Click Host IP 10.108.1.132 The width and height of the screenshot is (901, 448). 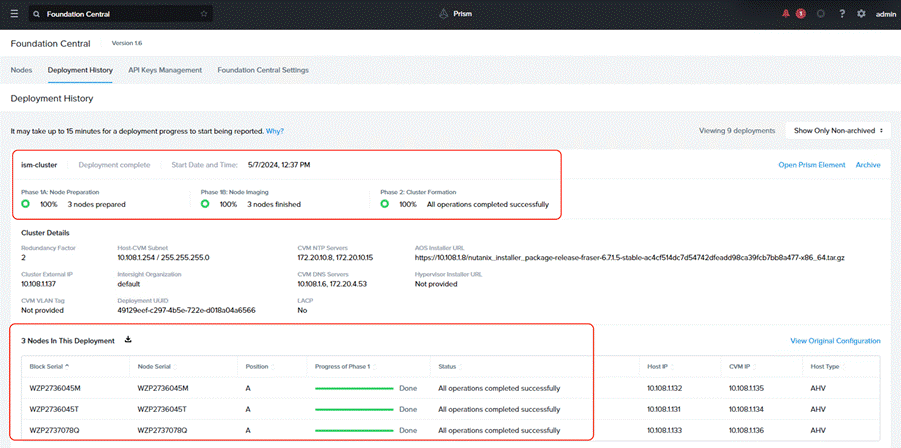[664, 388]
